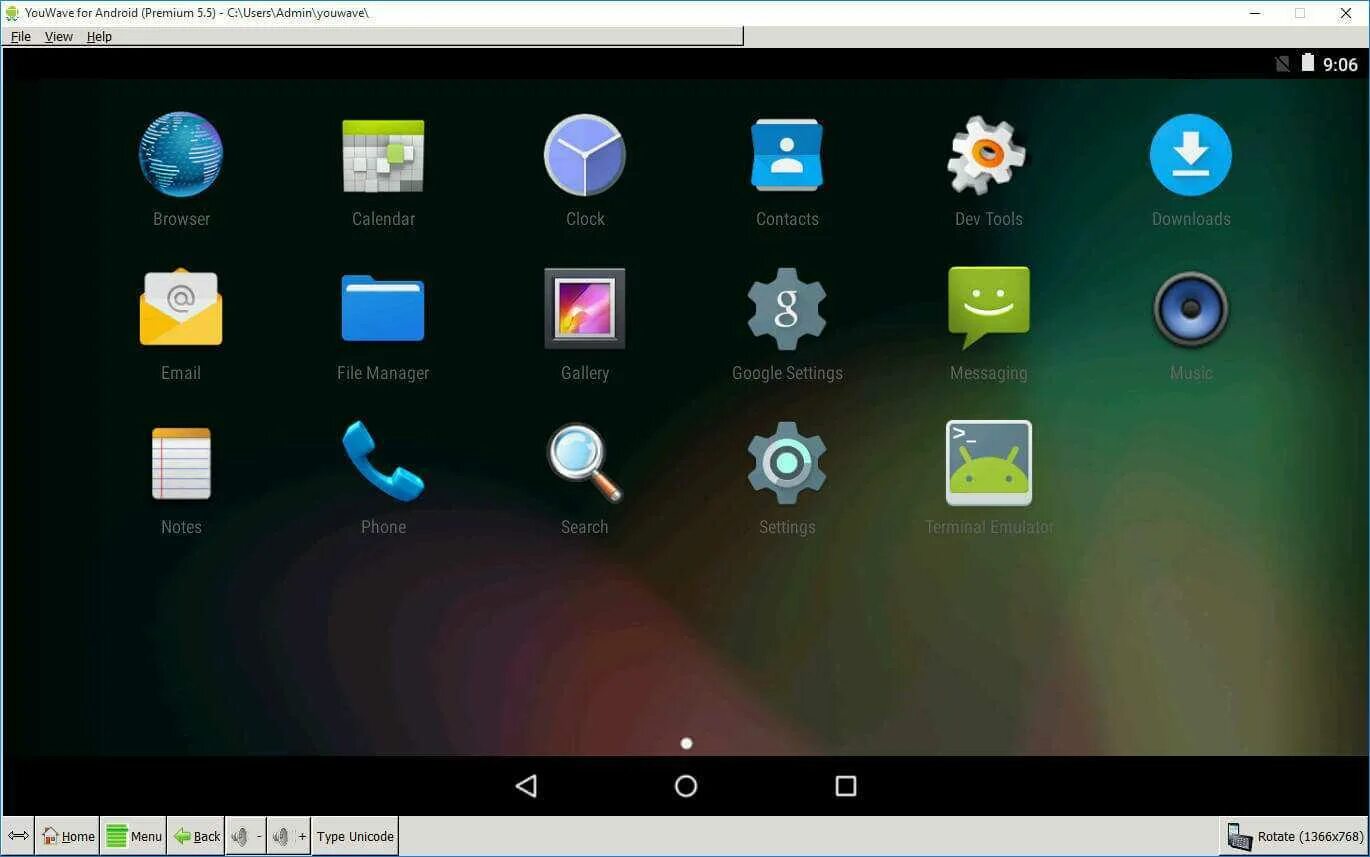Viewport: 1370px width, 857px height.
Task: Open the View menu
Action: click(59, 36)
